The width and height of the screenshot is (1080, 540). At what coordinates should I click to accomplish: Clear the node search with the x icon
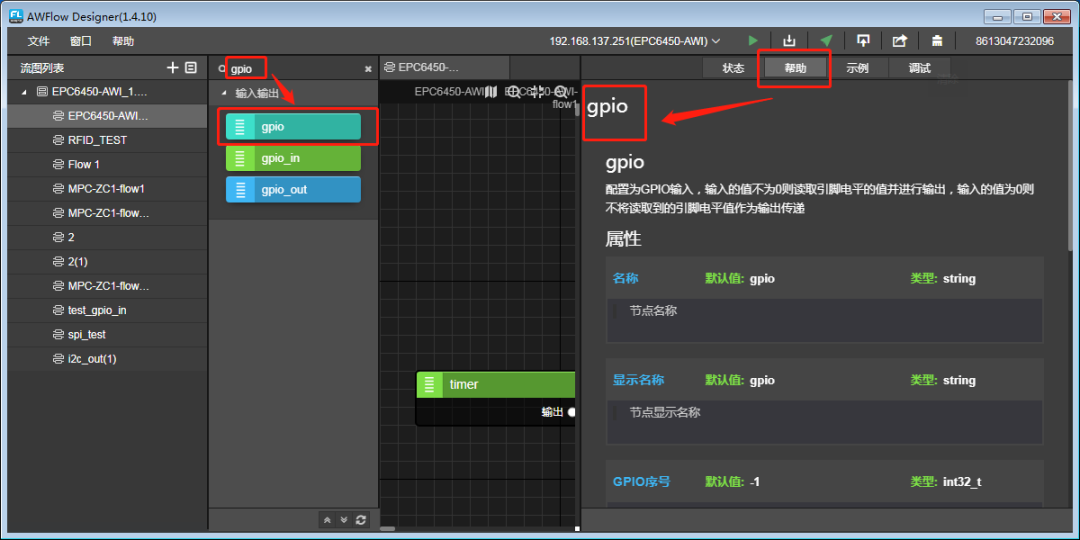(368, 69)
